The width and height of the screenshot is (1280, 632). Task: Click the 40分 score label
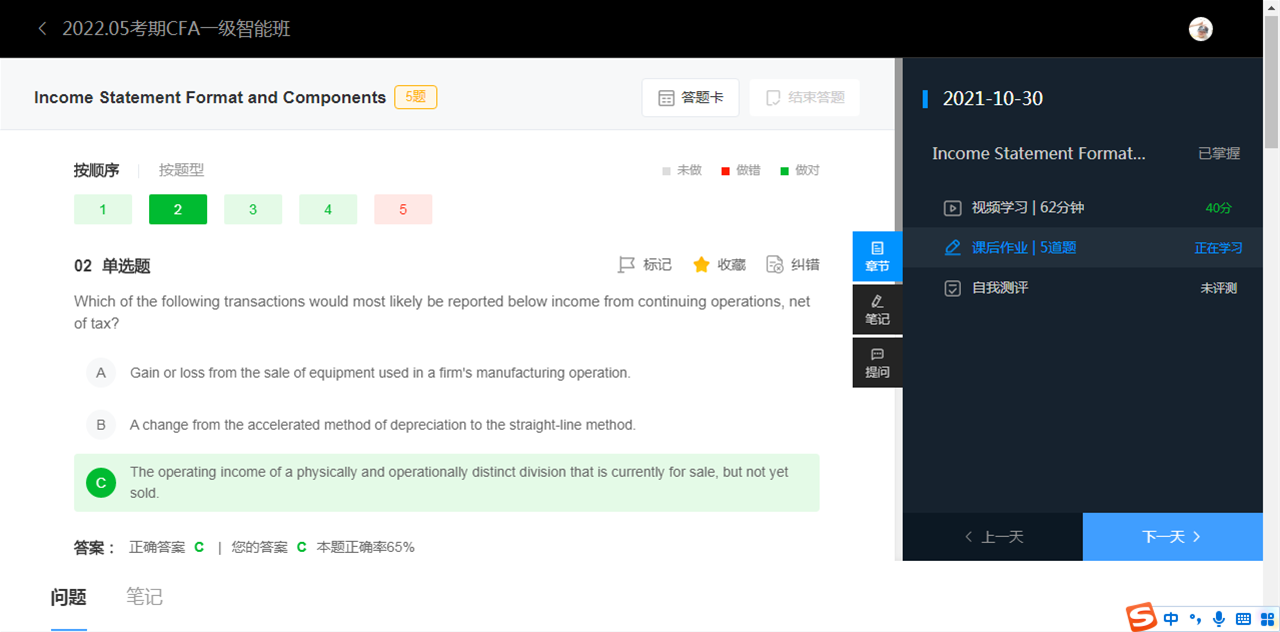click(x=1218, y=208)
